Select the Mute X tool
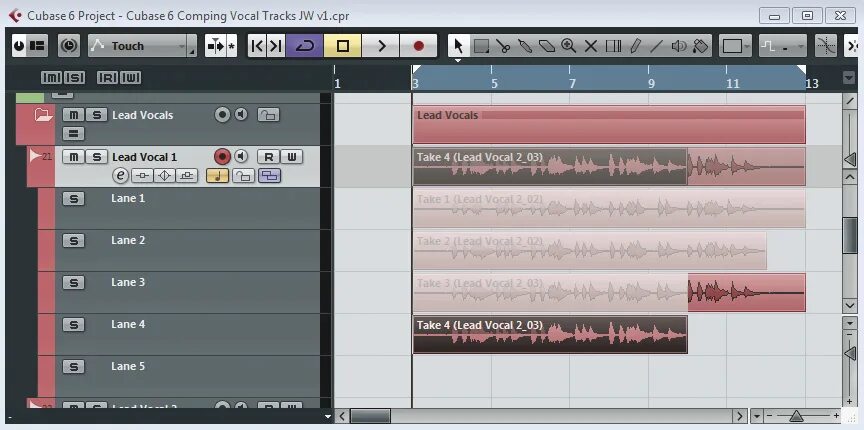 pyautogui.click(x=591, y=46)
